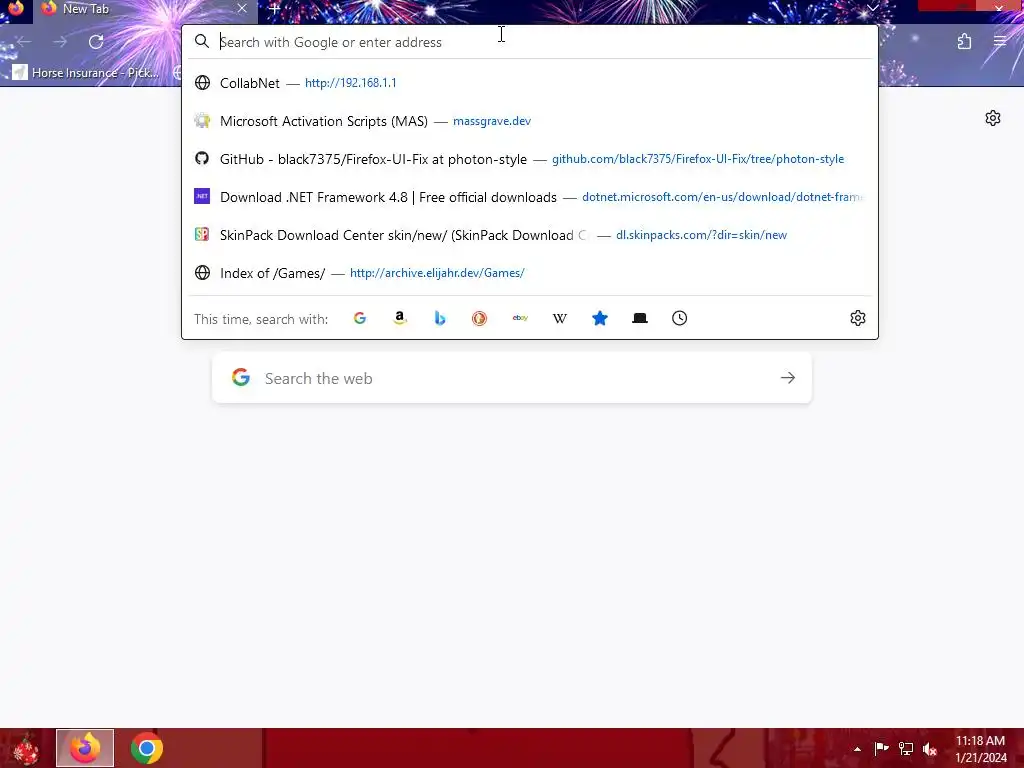The image size is (1024, 768).
Task: Click the massgrave.dev URL text
Action: (492, 121)
